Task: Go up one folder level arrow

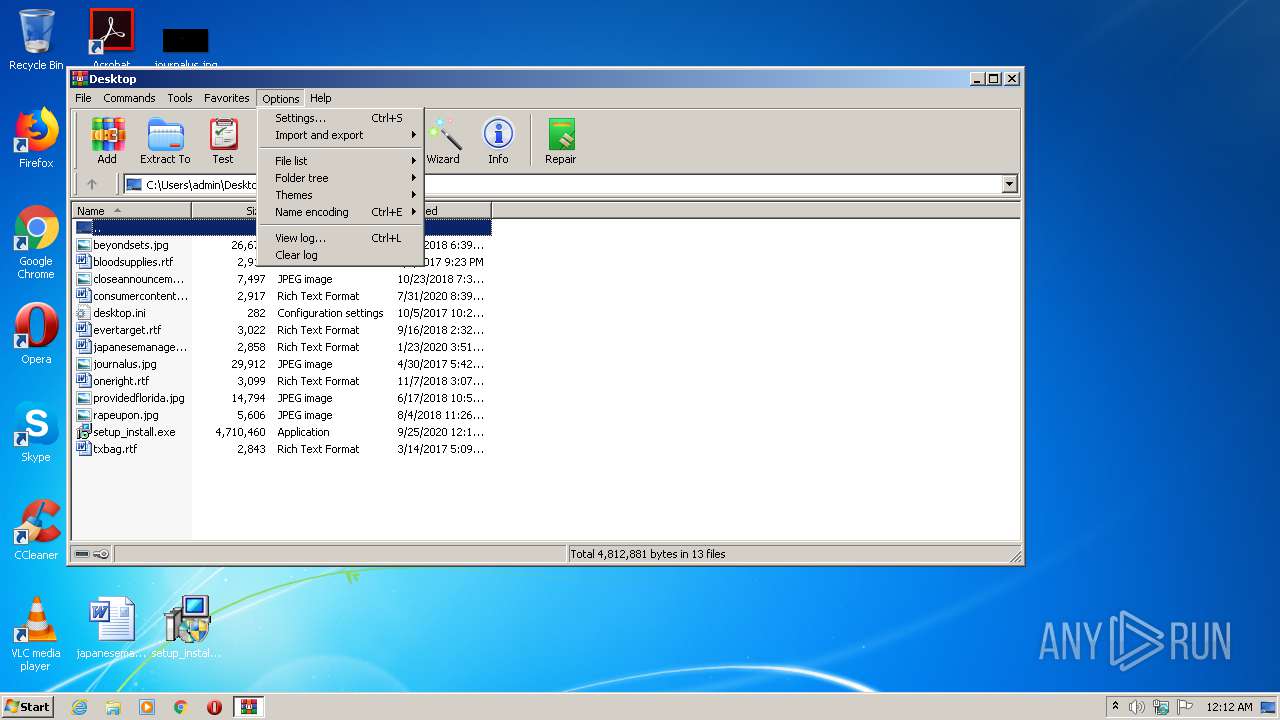Action: tap(92, 184)
